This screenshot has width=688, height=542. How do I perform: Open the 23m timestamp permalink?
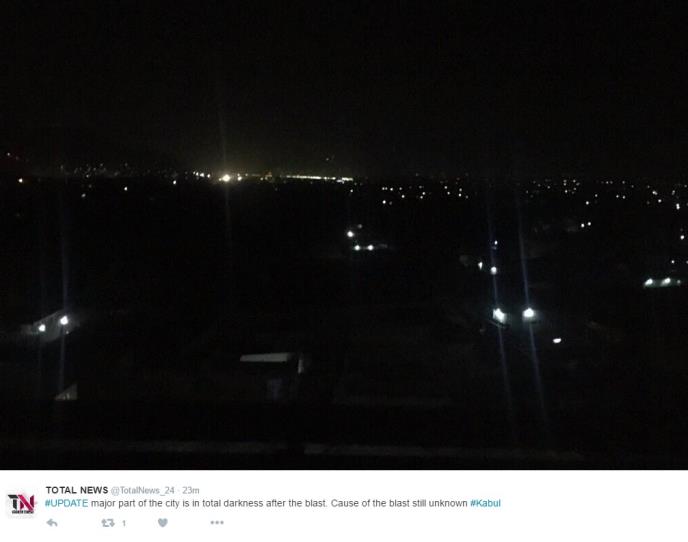191,490
